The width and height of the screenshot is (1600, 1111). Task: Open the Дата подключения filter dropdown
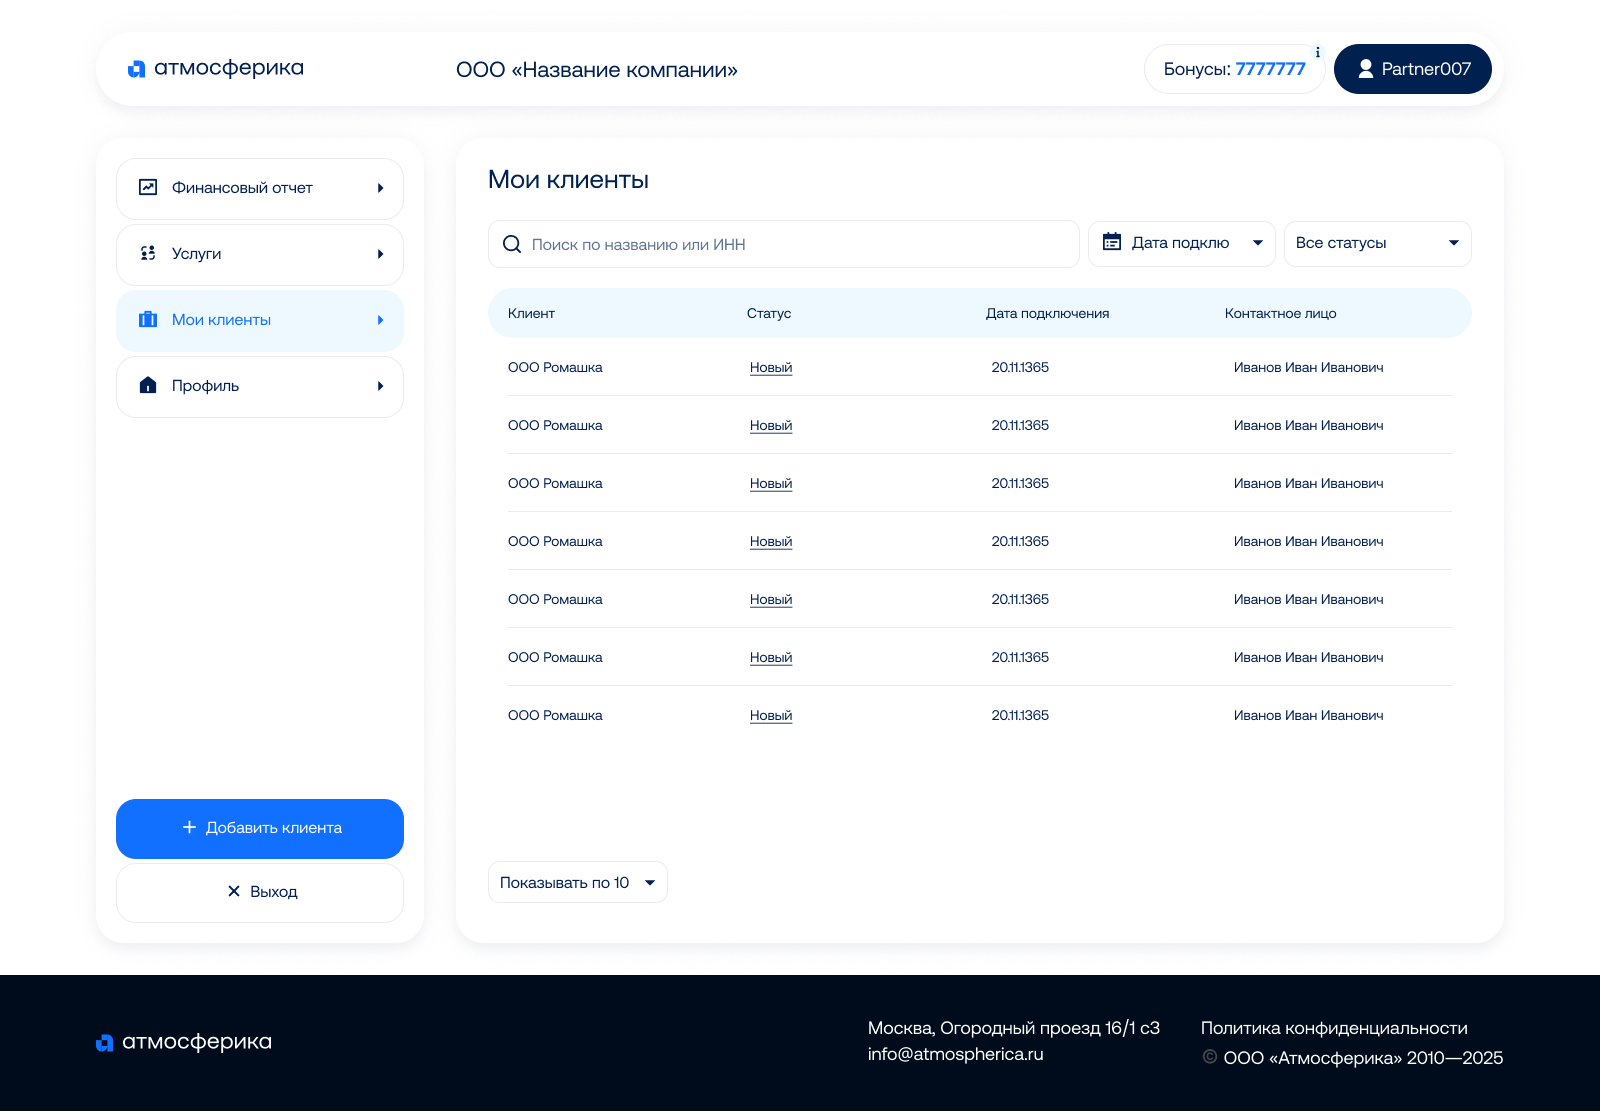click(x=1182, y=244)
